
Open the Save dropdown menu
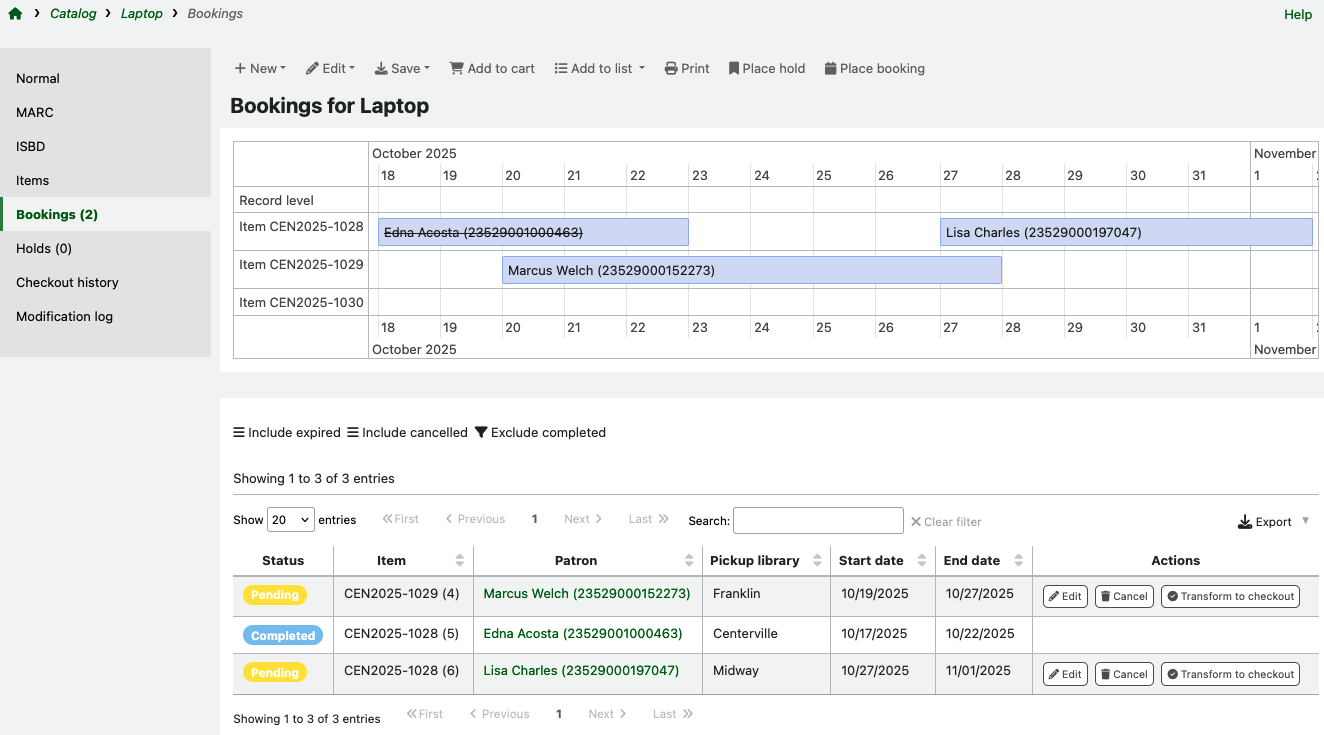coord(402,68)
